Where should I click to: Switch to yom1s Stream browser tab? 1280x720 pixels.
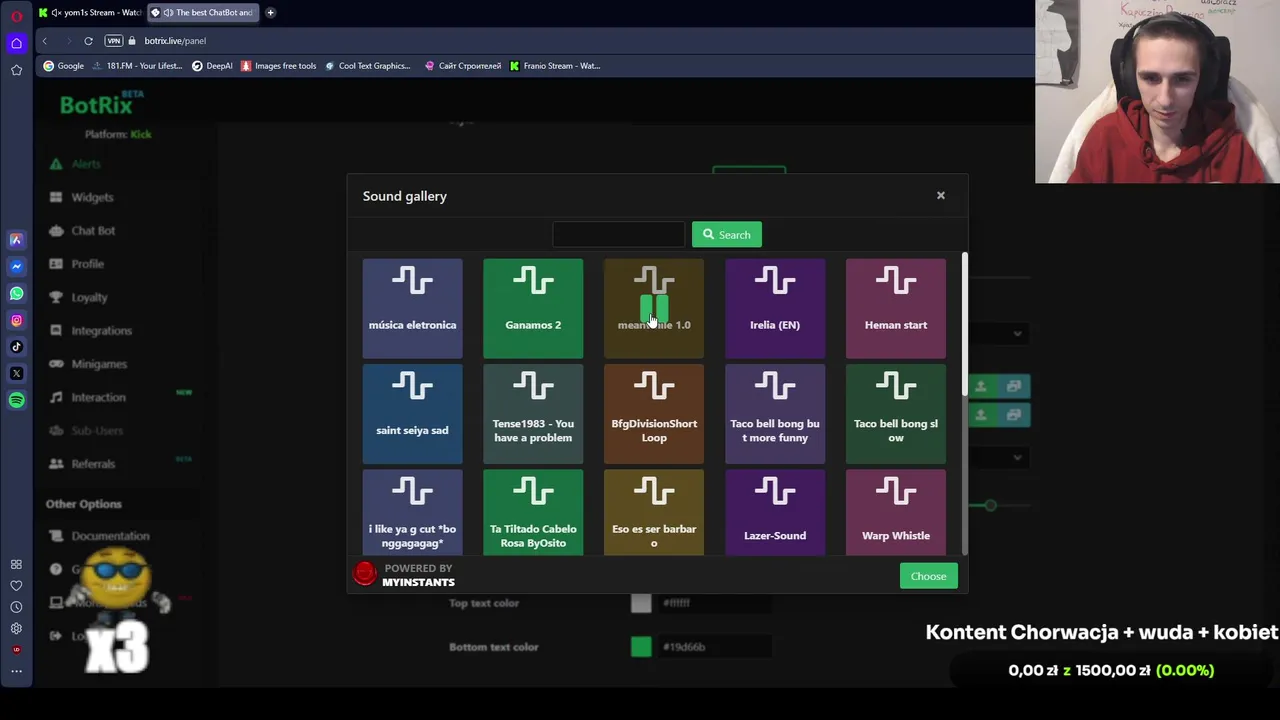[x=90, y=13]
